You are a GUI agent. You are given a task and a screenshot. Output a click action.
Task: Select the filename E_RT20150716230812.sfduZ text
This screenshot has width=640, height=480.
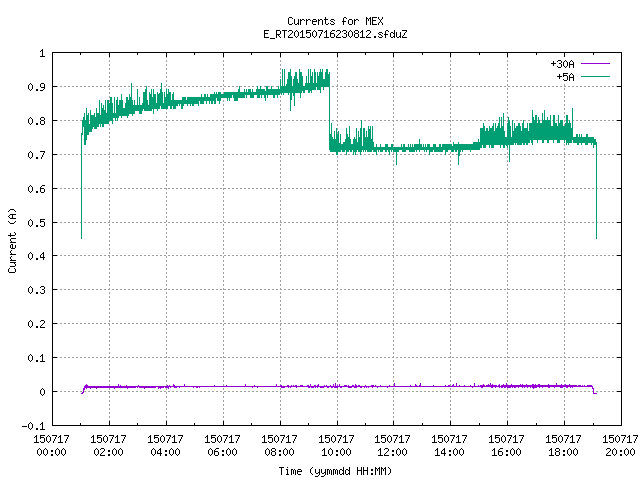coord(335,34)
